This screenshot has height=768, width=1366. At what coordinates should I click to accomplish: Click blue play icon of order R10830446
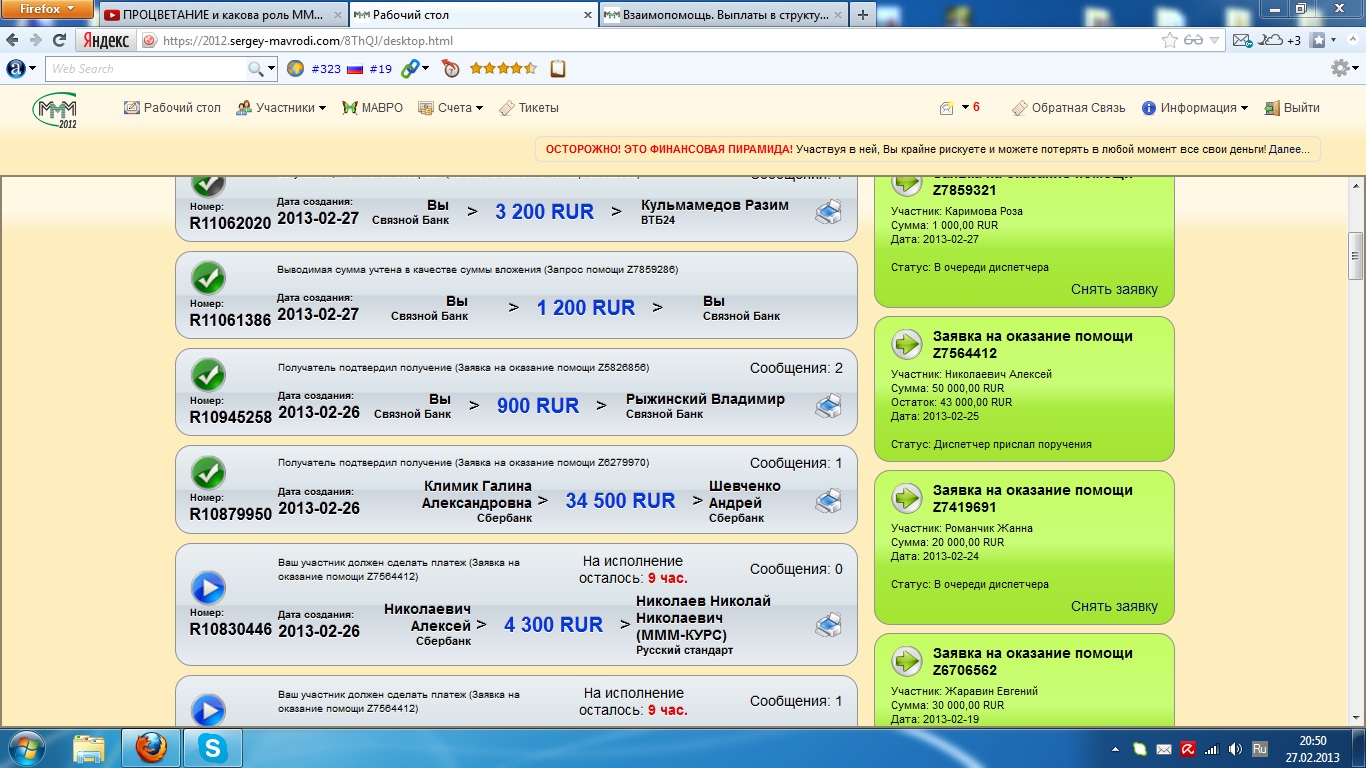(x=208, y=587)
